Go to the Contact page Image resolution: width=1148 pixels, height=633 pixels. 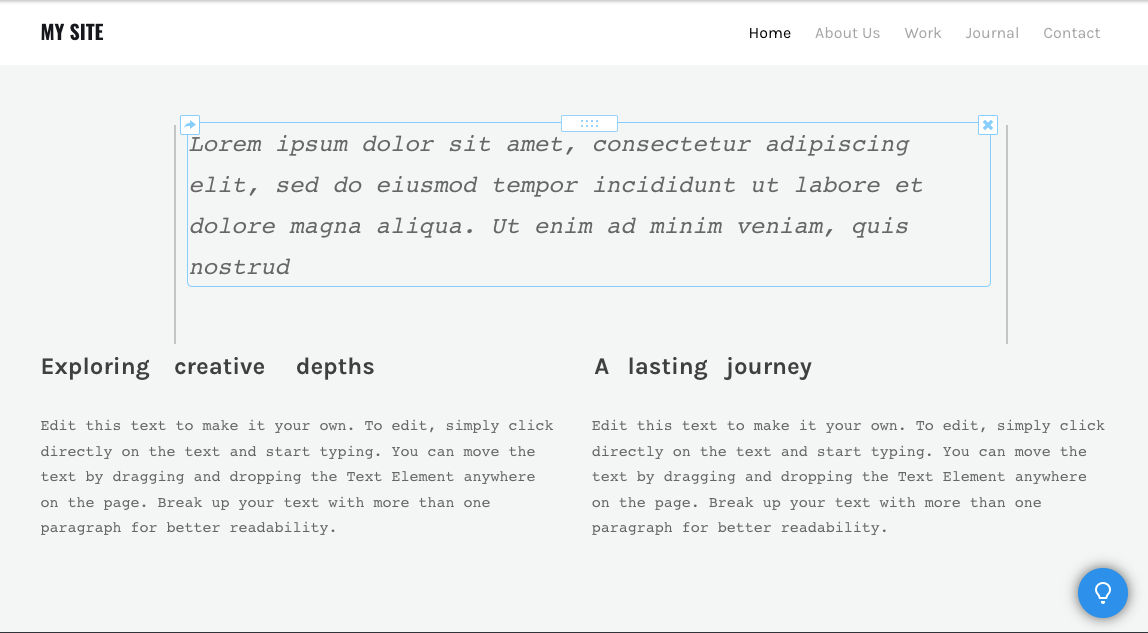1071,33
